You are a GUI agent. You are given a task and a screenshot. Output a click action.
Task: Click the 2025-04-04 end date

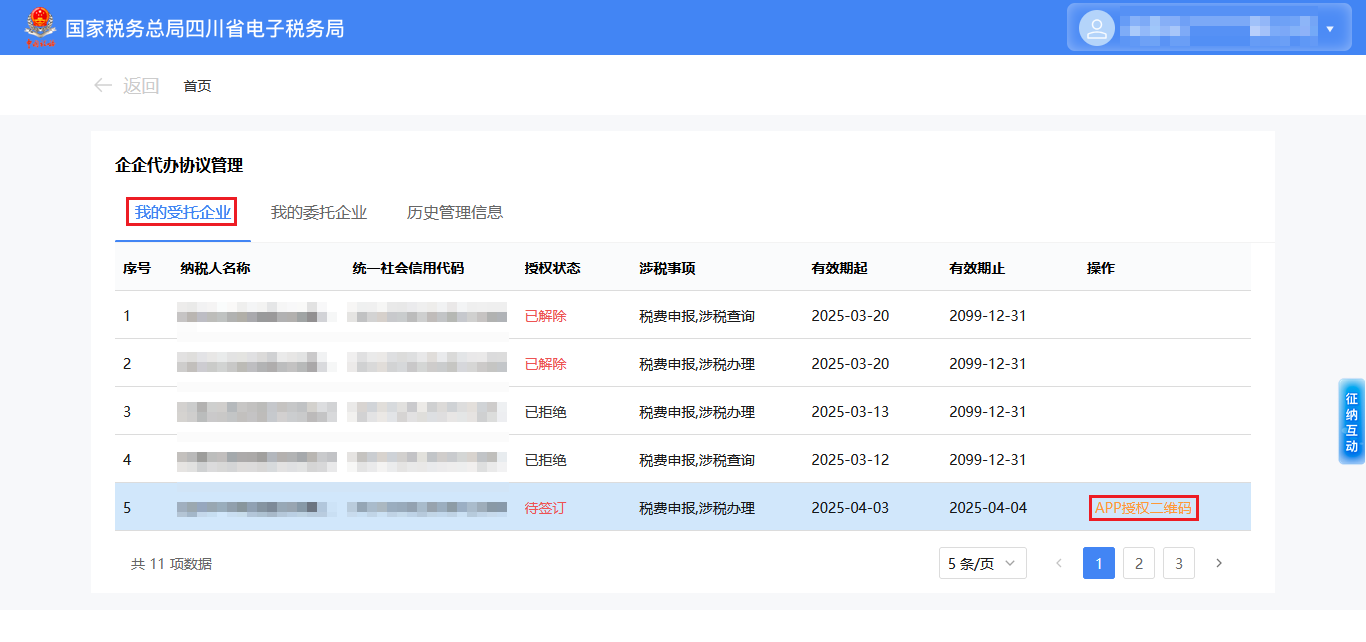[988, 508]
